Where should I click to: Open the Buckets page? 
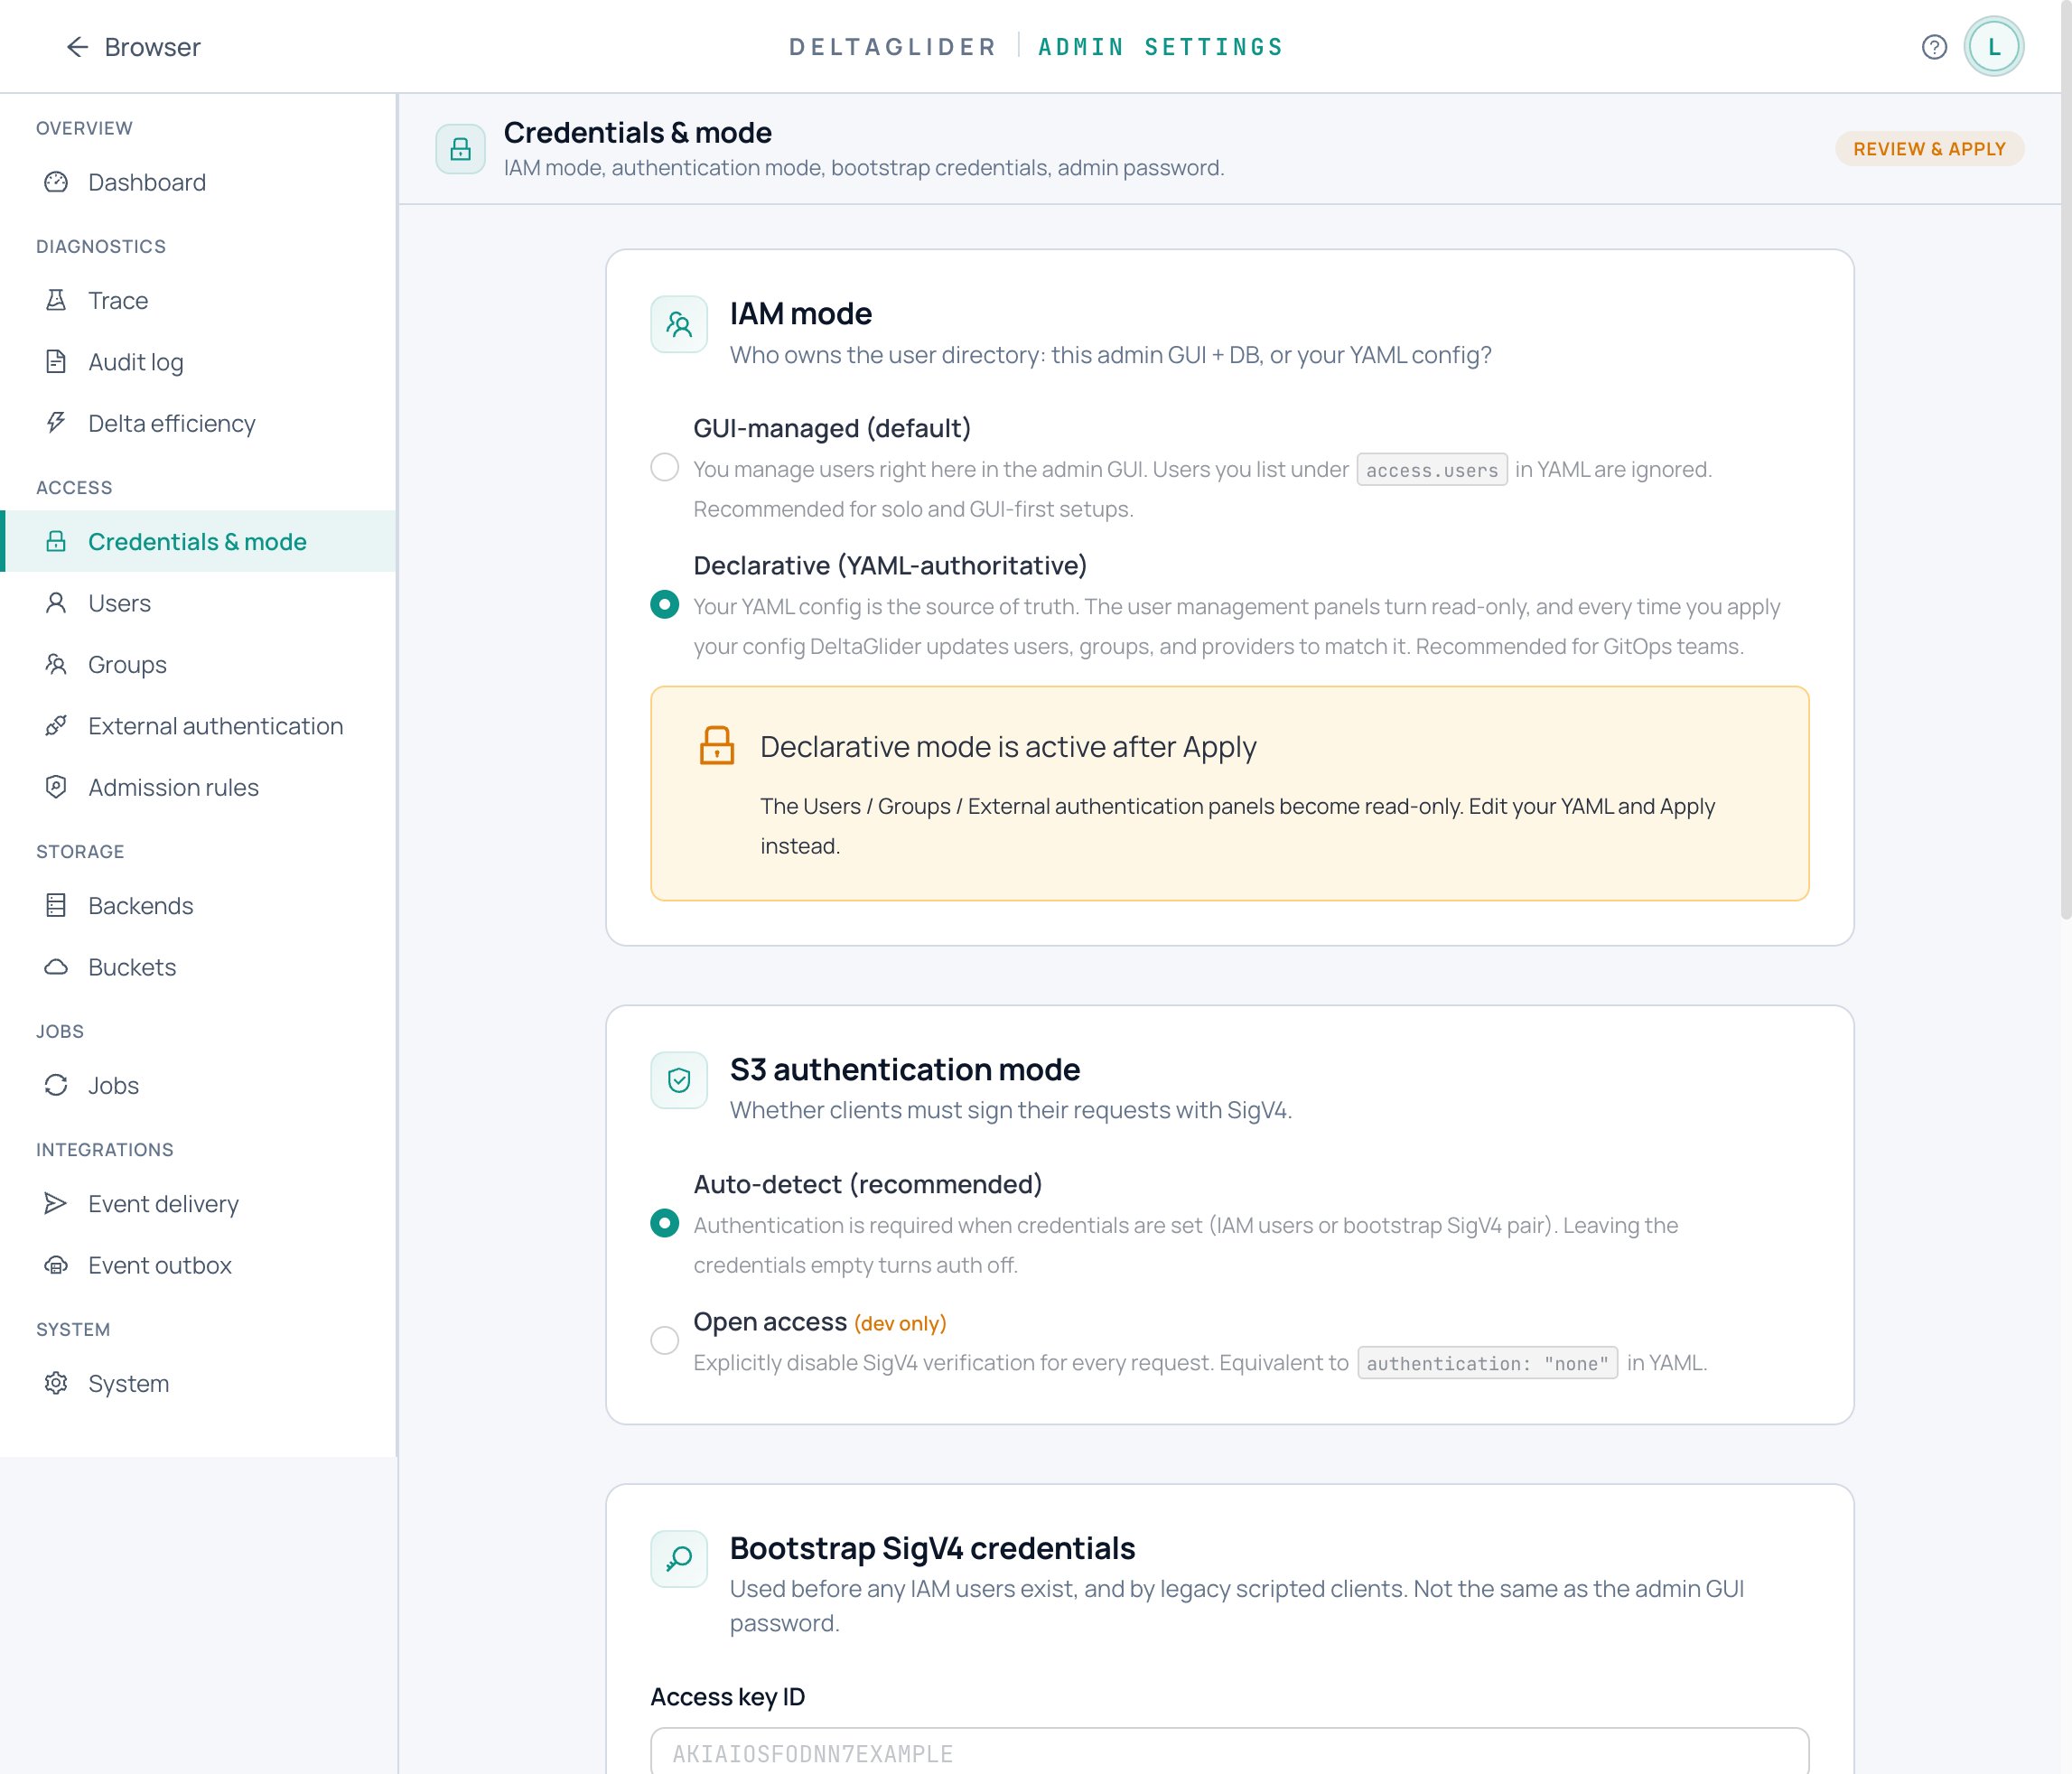[x=199, y=967]
